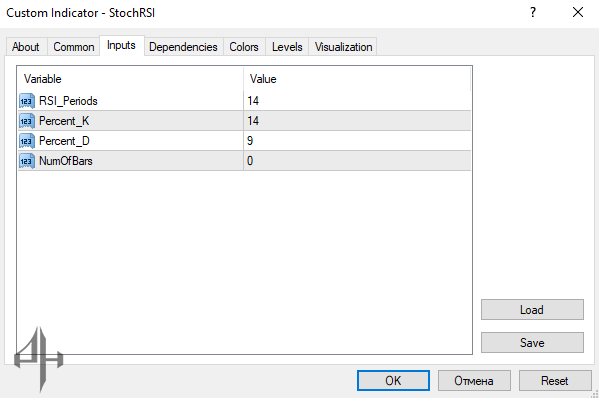This screenshot has width=599, height=398.
Task: Switch to the Colors tab
Action: point(244,47)
